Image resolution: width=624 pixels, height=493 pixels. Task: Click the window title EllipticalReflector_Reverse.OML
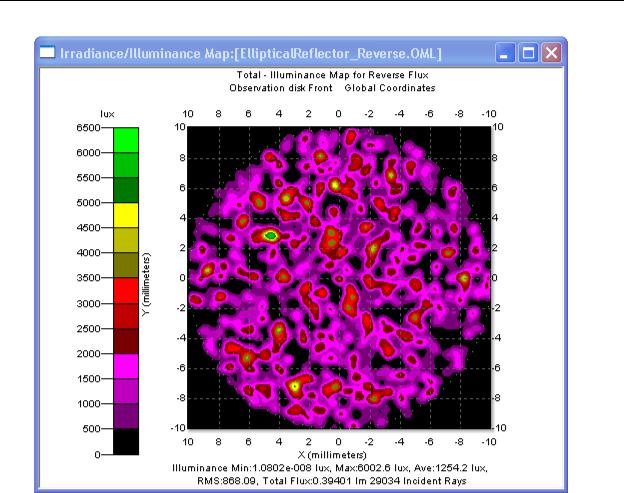(338, 54)
